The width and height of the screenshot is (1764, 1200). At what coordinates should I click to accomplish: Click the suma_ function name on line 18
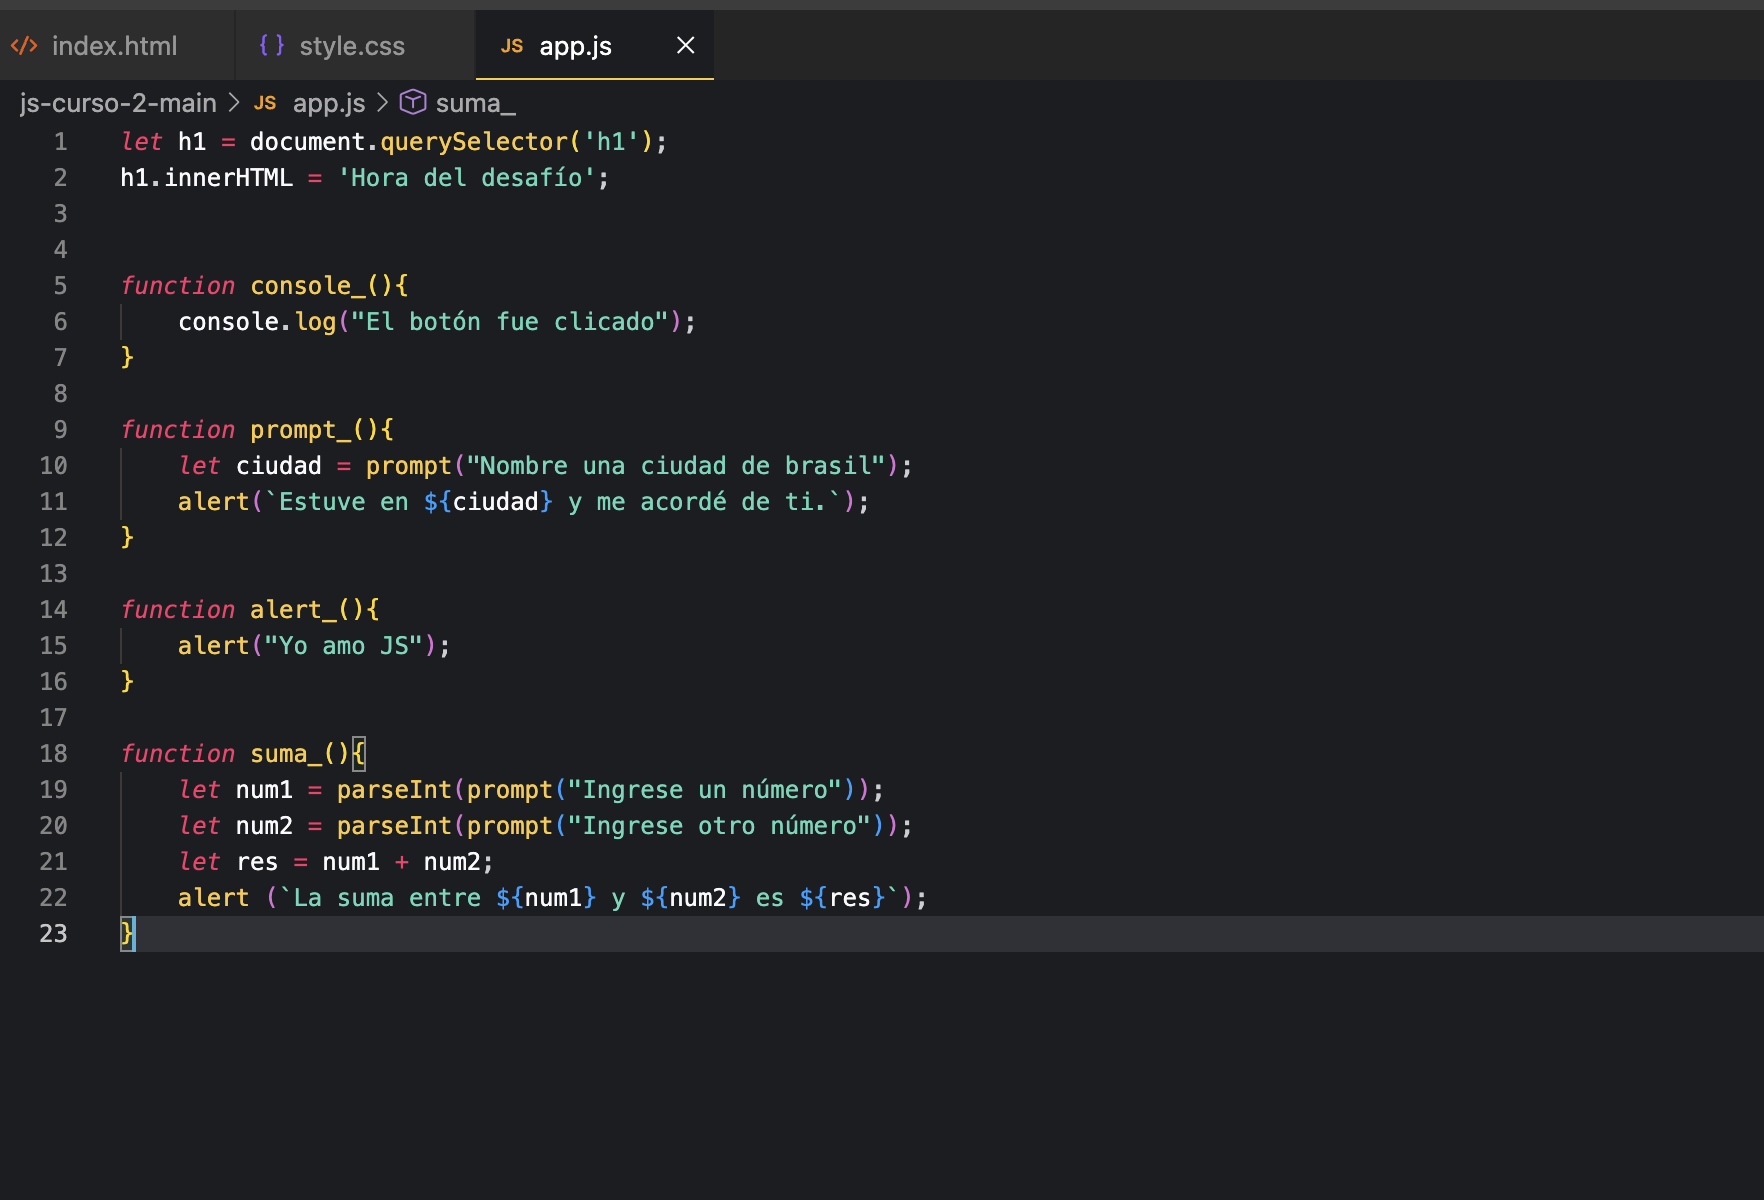(286, 754)
